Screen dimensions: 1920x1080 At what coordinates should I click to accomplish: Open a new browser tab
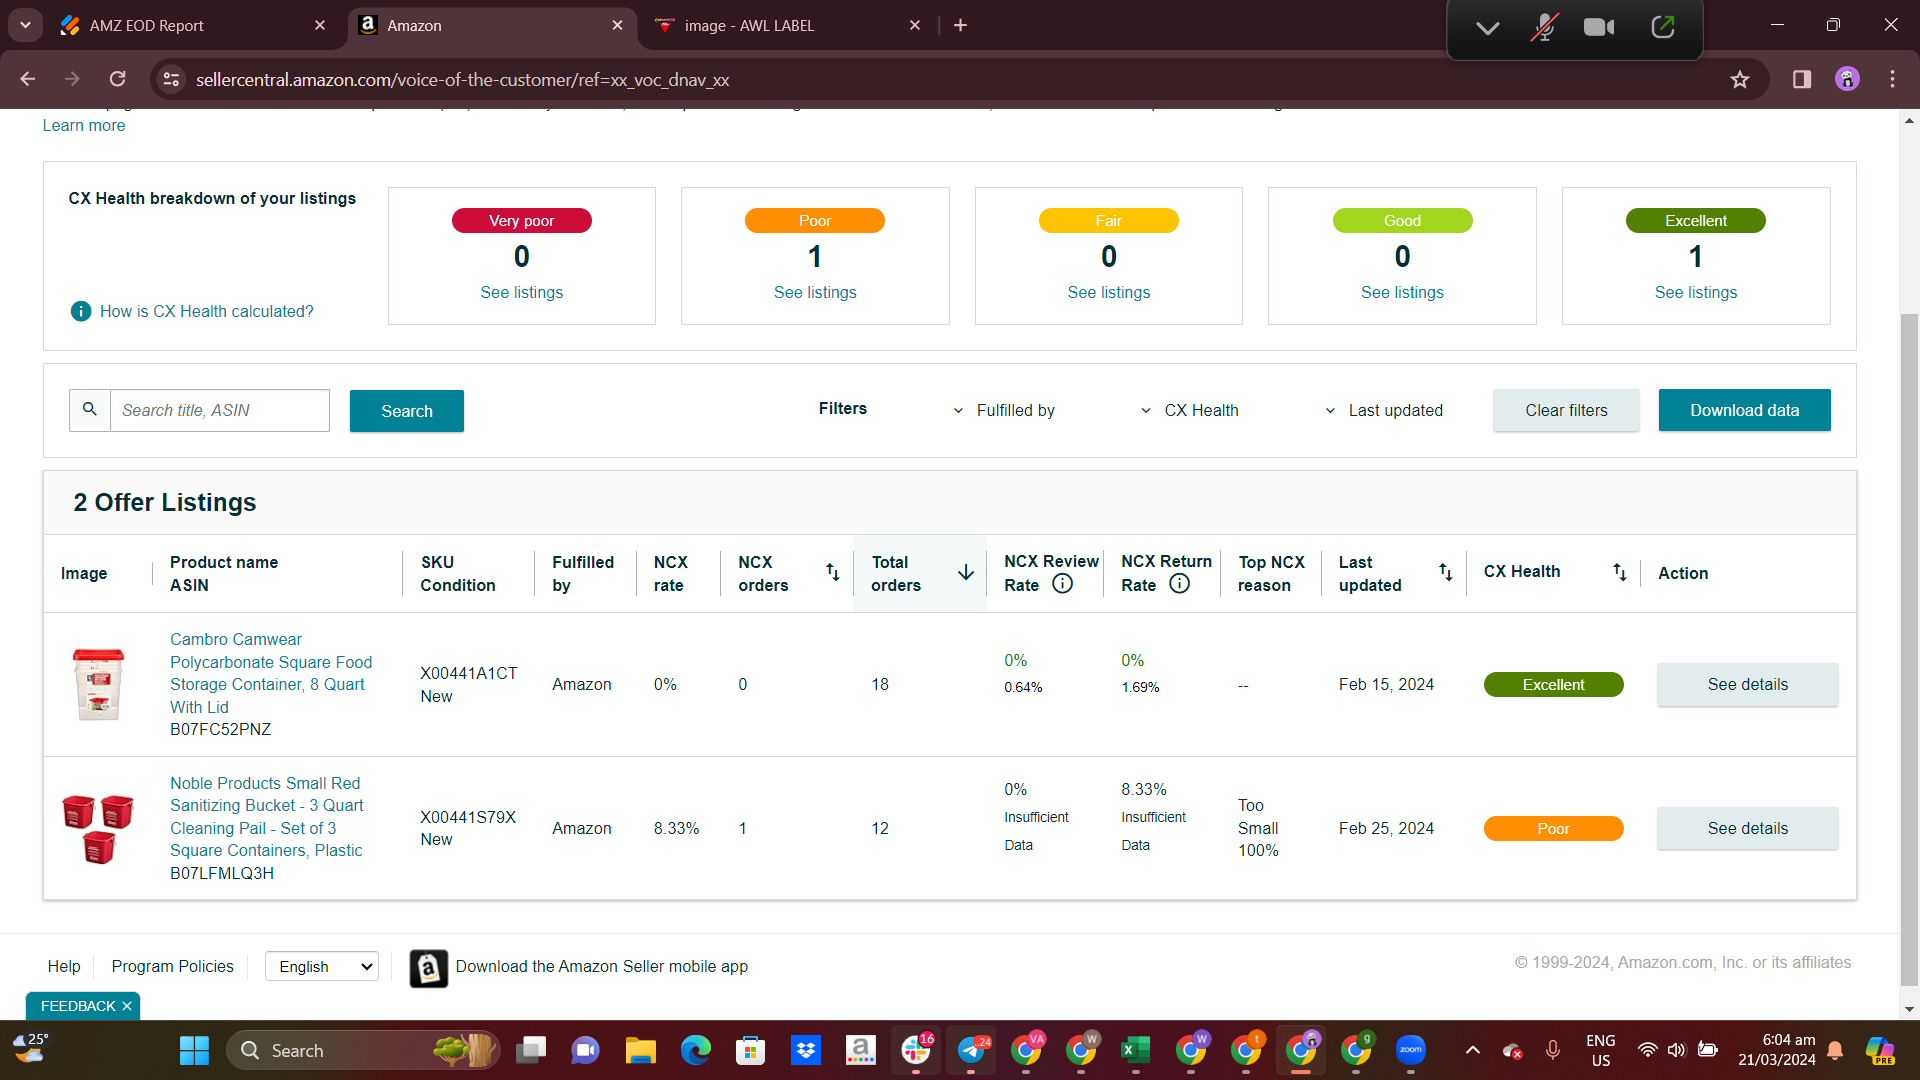click(960, 25)
